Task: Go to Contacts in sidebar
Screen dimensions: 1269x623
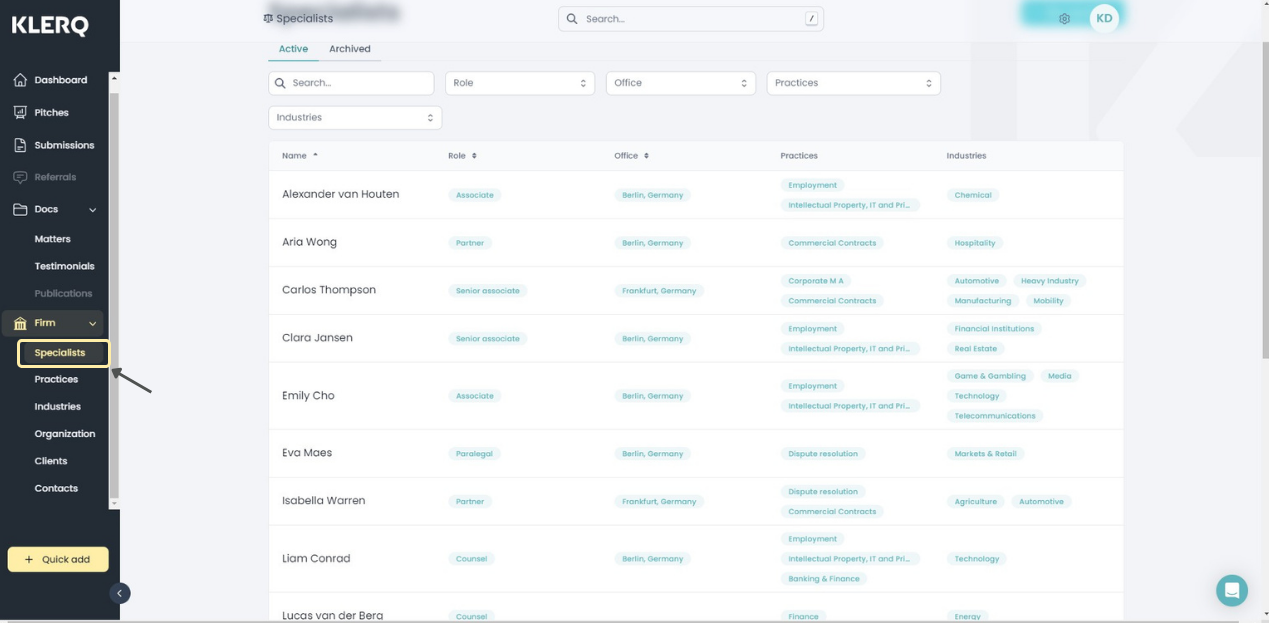Action: coord(56,488)
